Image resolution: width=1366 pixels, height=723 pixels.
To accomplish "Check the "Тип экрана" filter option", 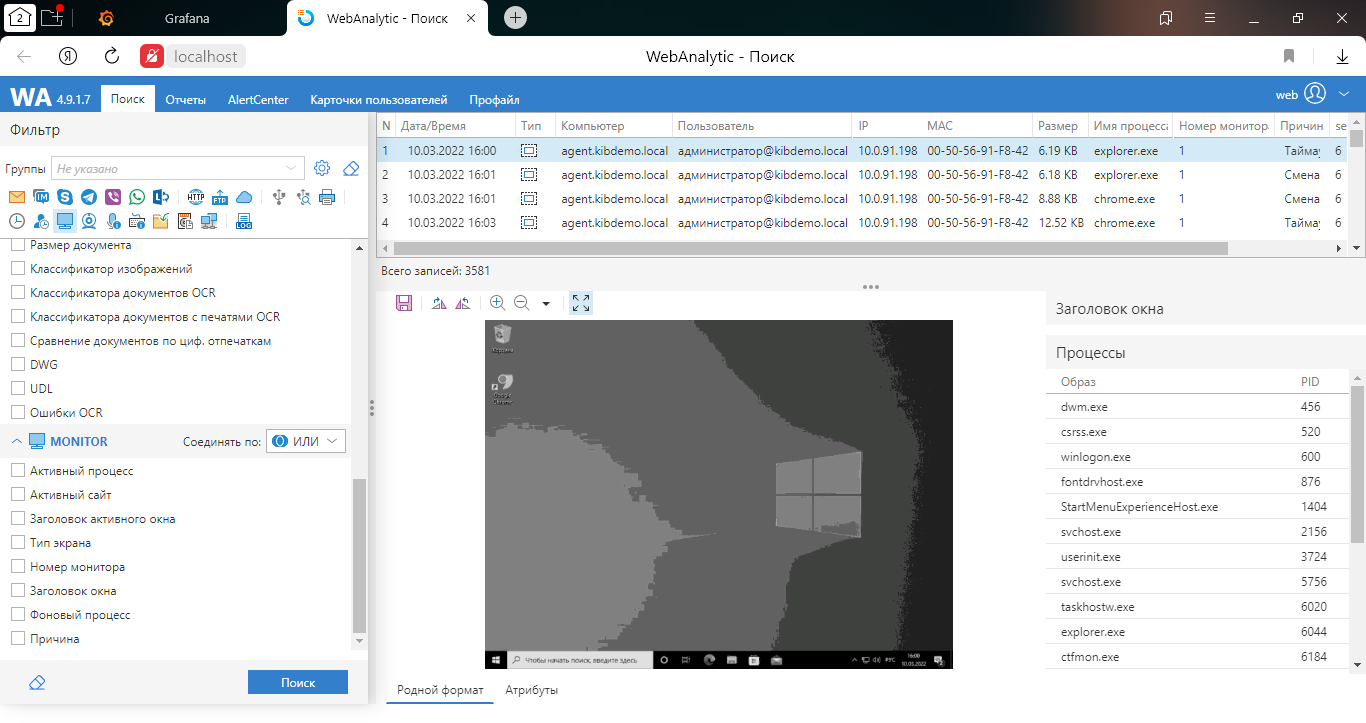I will [17, 543].
